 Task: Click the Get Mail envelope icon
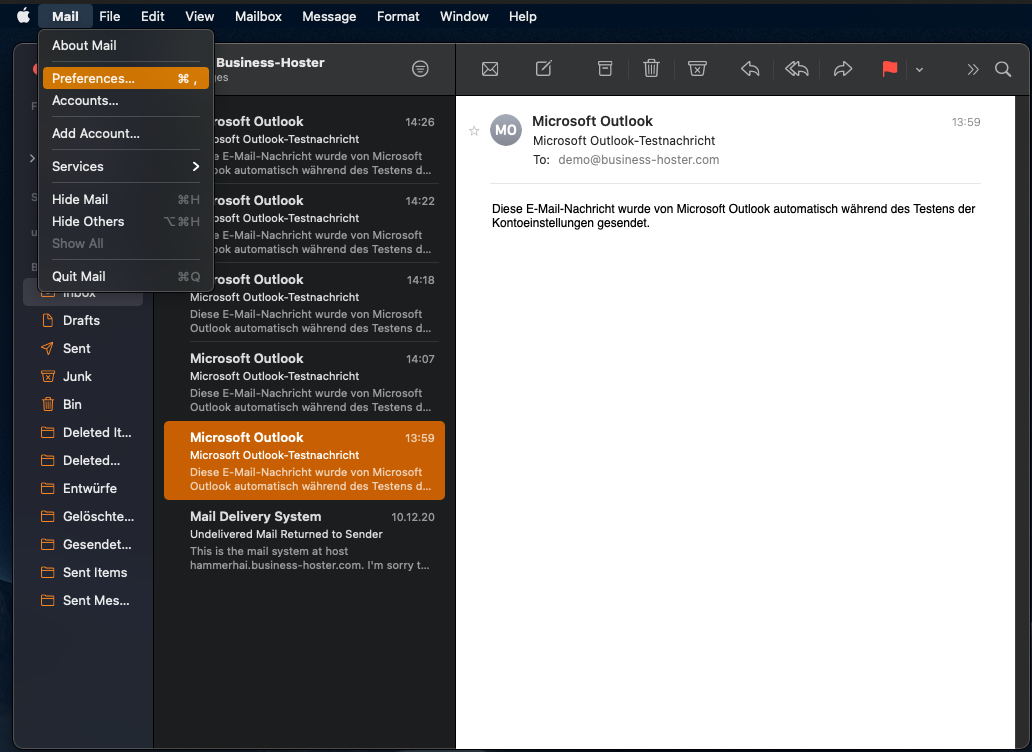coord(490,68)
